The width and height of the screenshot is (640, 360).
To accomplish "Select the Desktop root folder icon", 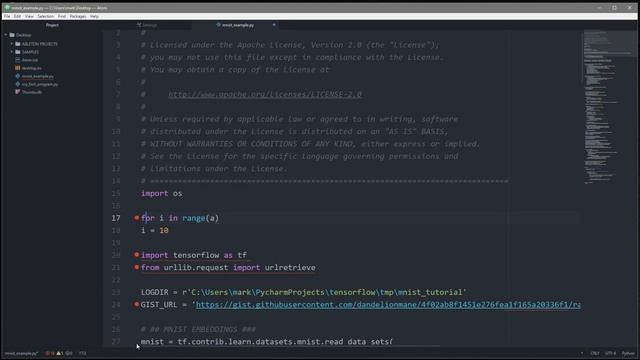I will (x=12, y=35).
